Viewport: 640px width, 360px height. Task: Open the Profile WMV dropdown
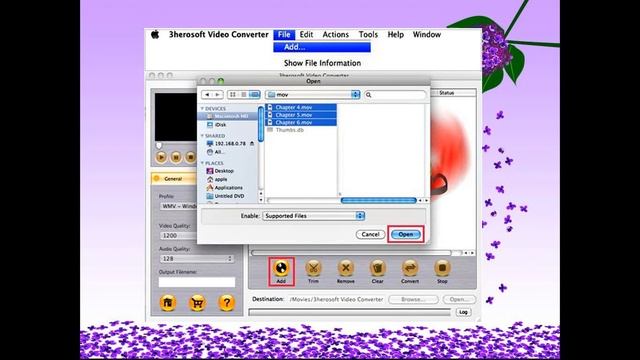(178, 206)
